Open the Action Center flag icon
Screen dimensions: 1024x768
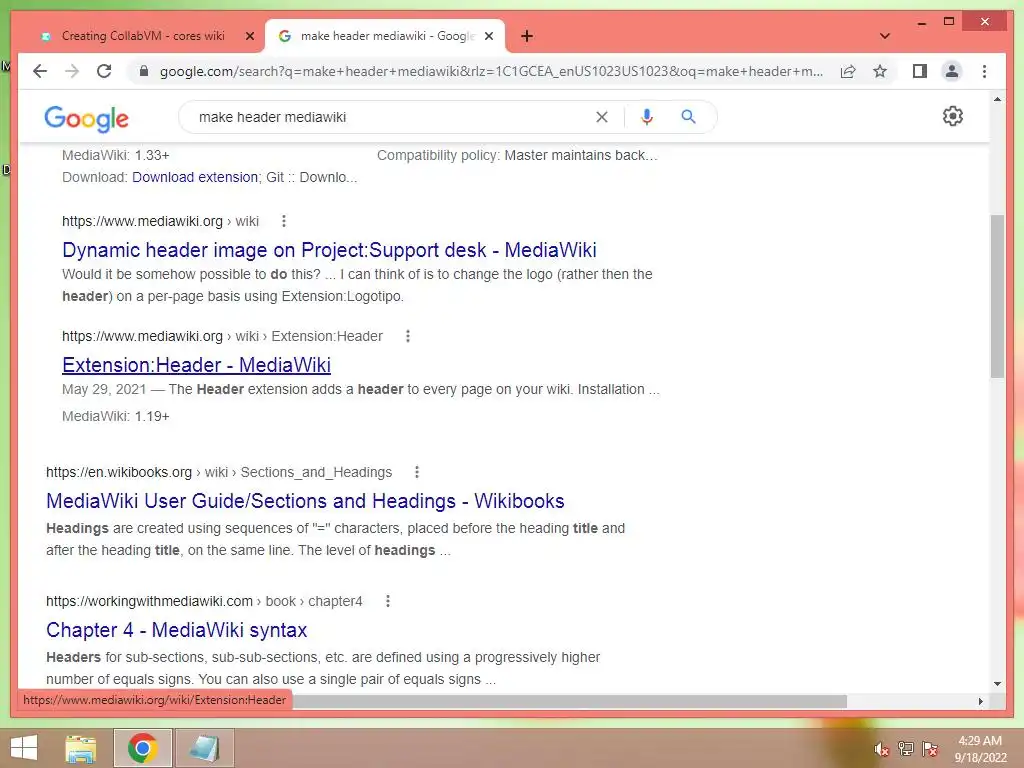point(929,748)
